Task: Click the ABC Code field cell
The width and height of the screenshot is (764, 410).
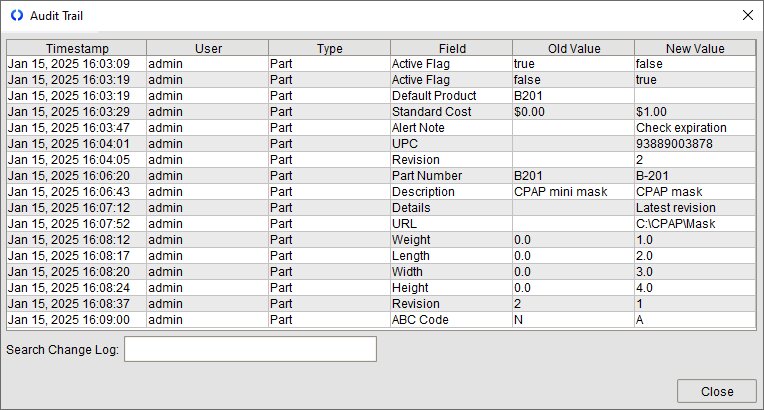Action: 450,320
